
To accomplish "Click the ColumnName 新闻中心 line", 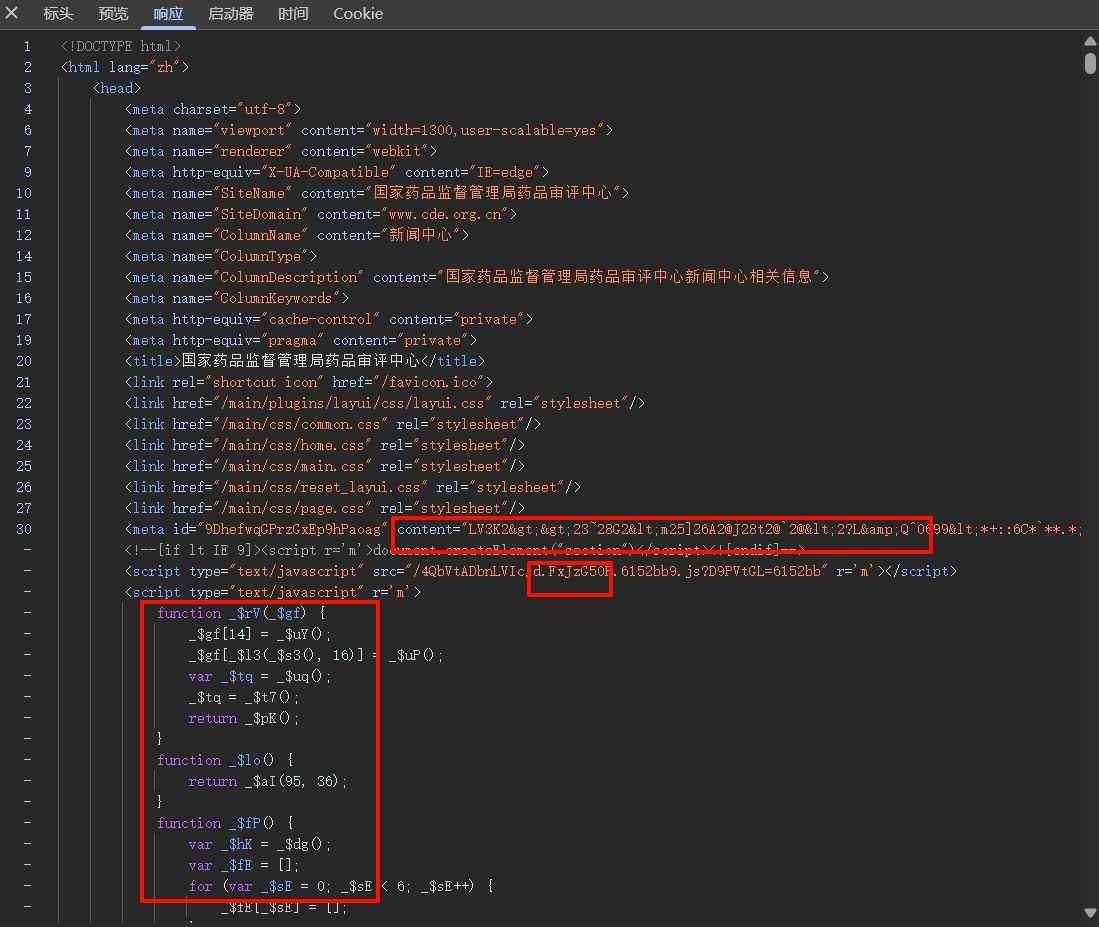I will [297, 235].
